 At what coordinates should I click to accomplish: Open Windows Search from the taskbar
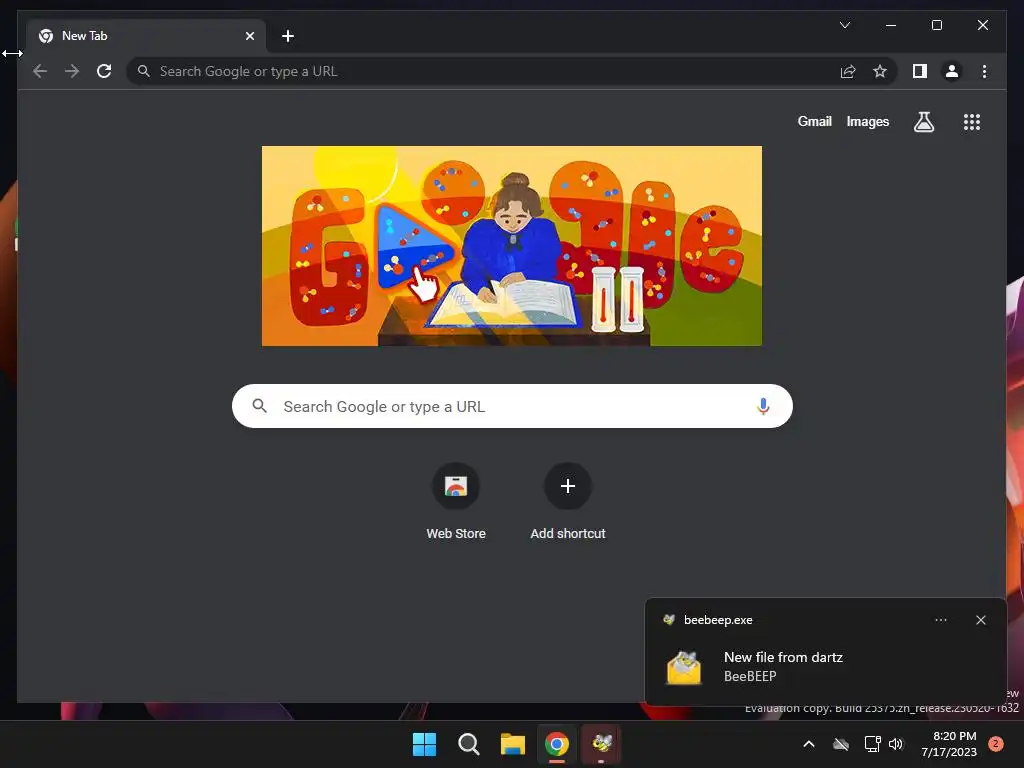click(469, 744)
